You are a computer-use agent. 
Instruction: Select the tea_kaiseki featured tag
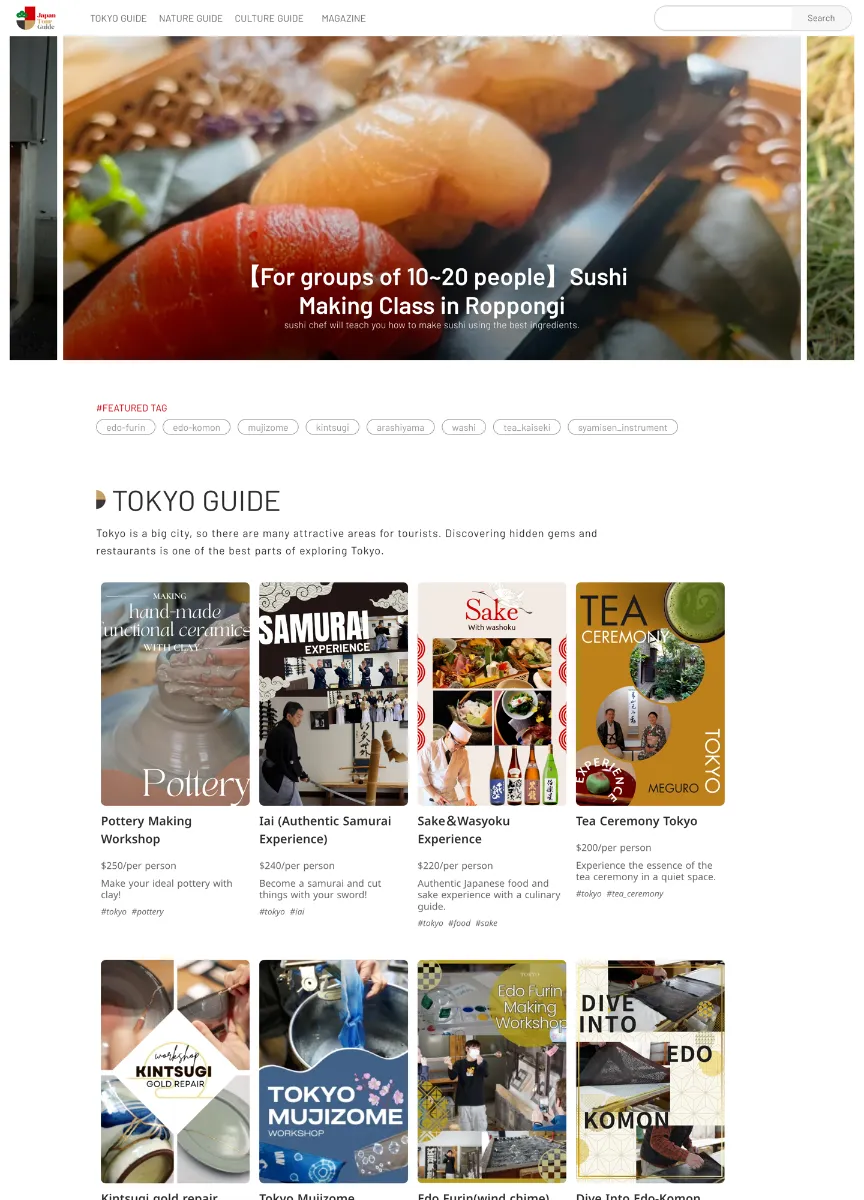[526, 427]
